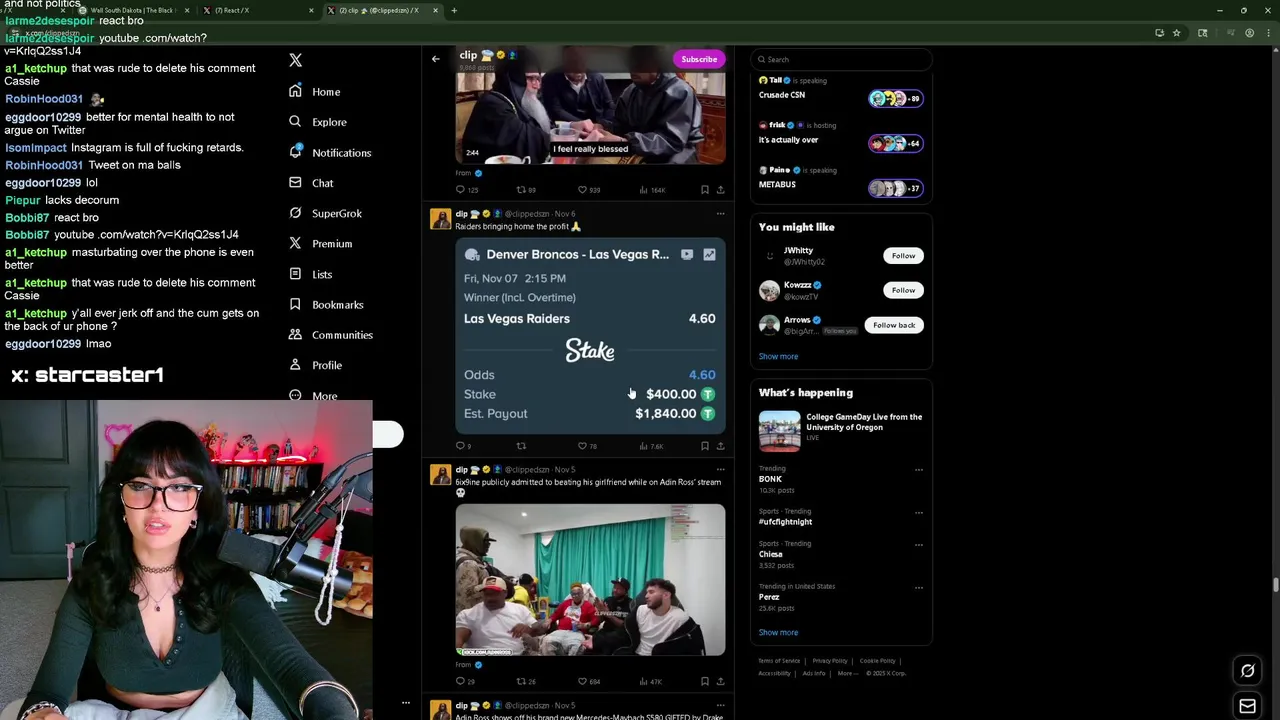Share the Raiders Stake bet post

[x=720, y=446]
